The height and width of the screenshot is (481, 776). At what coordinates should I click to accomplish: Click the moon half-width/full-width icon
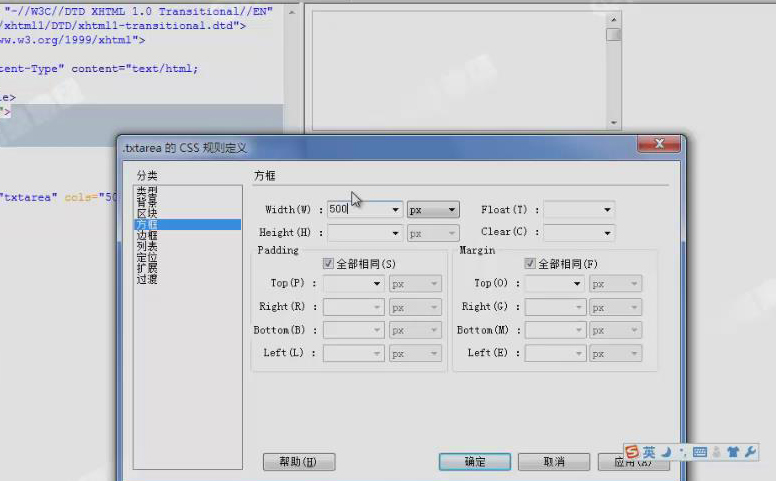tap(665, 452)
